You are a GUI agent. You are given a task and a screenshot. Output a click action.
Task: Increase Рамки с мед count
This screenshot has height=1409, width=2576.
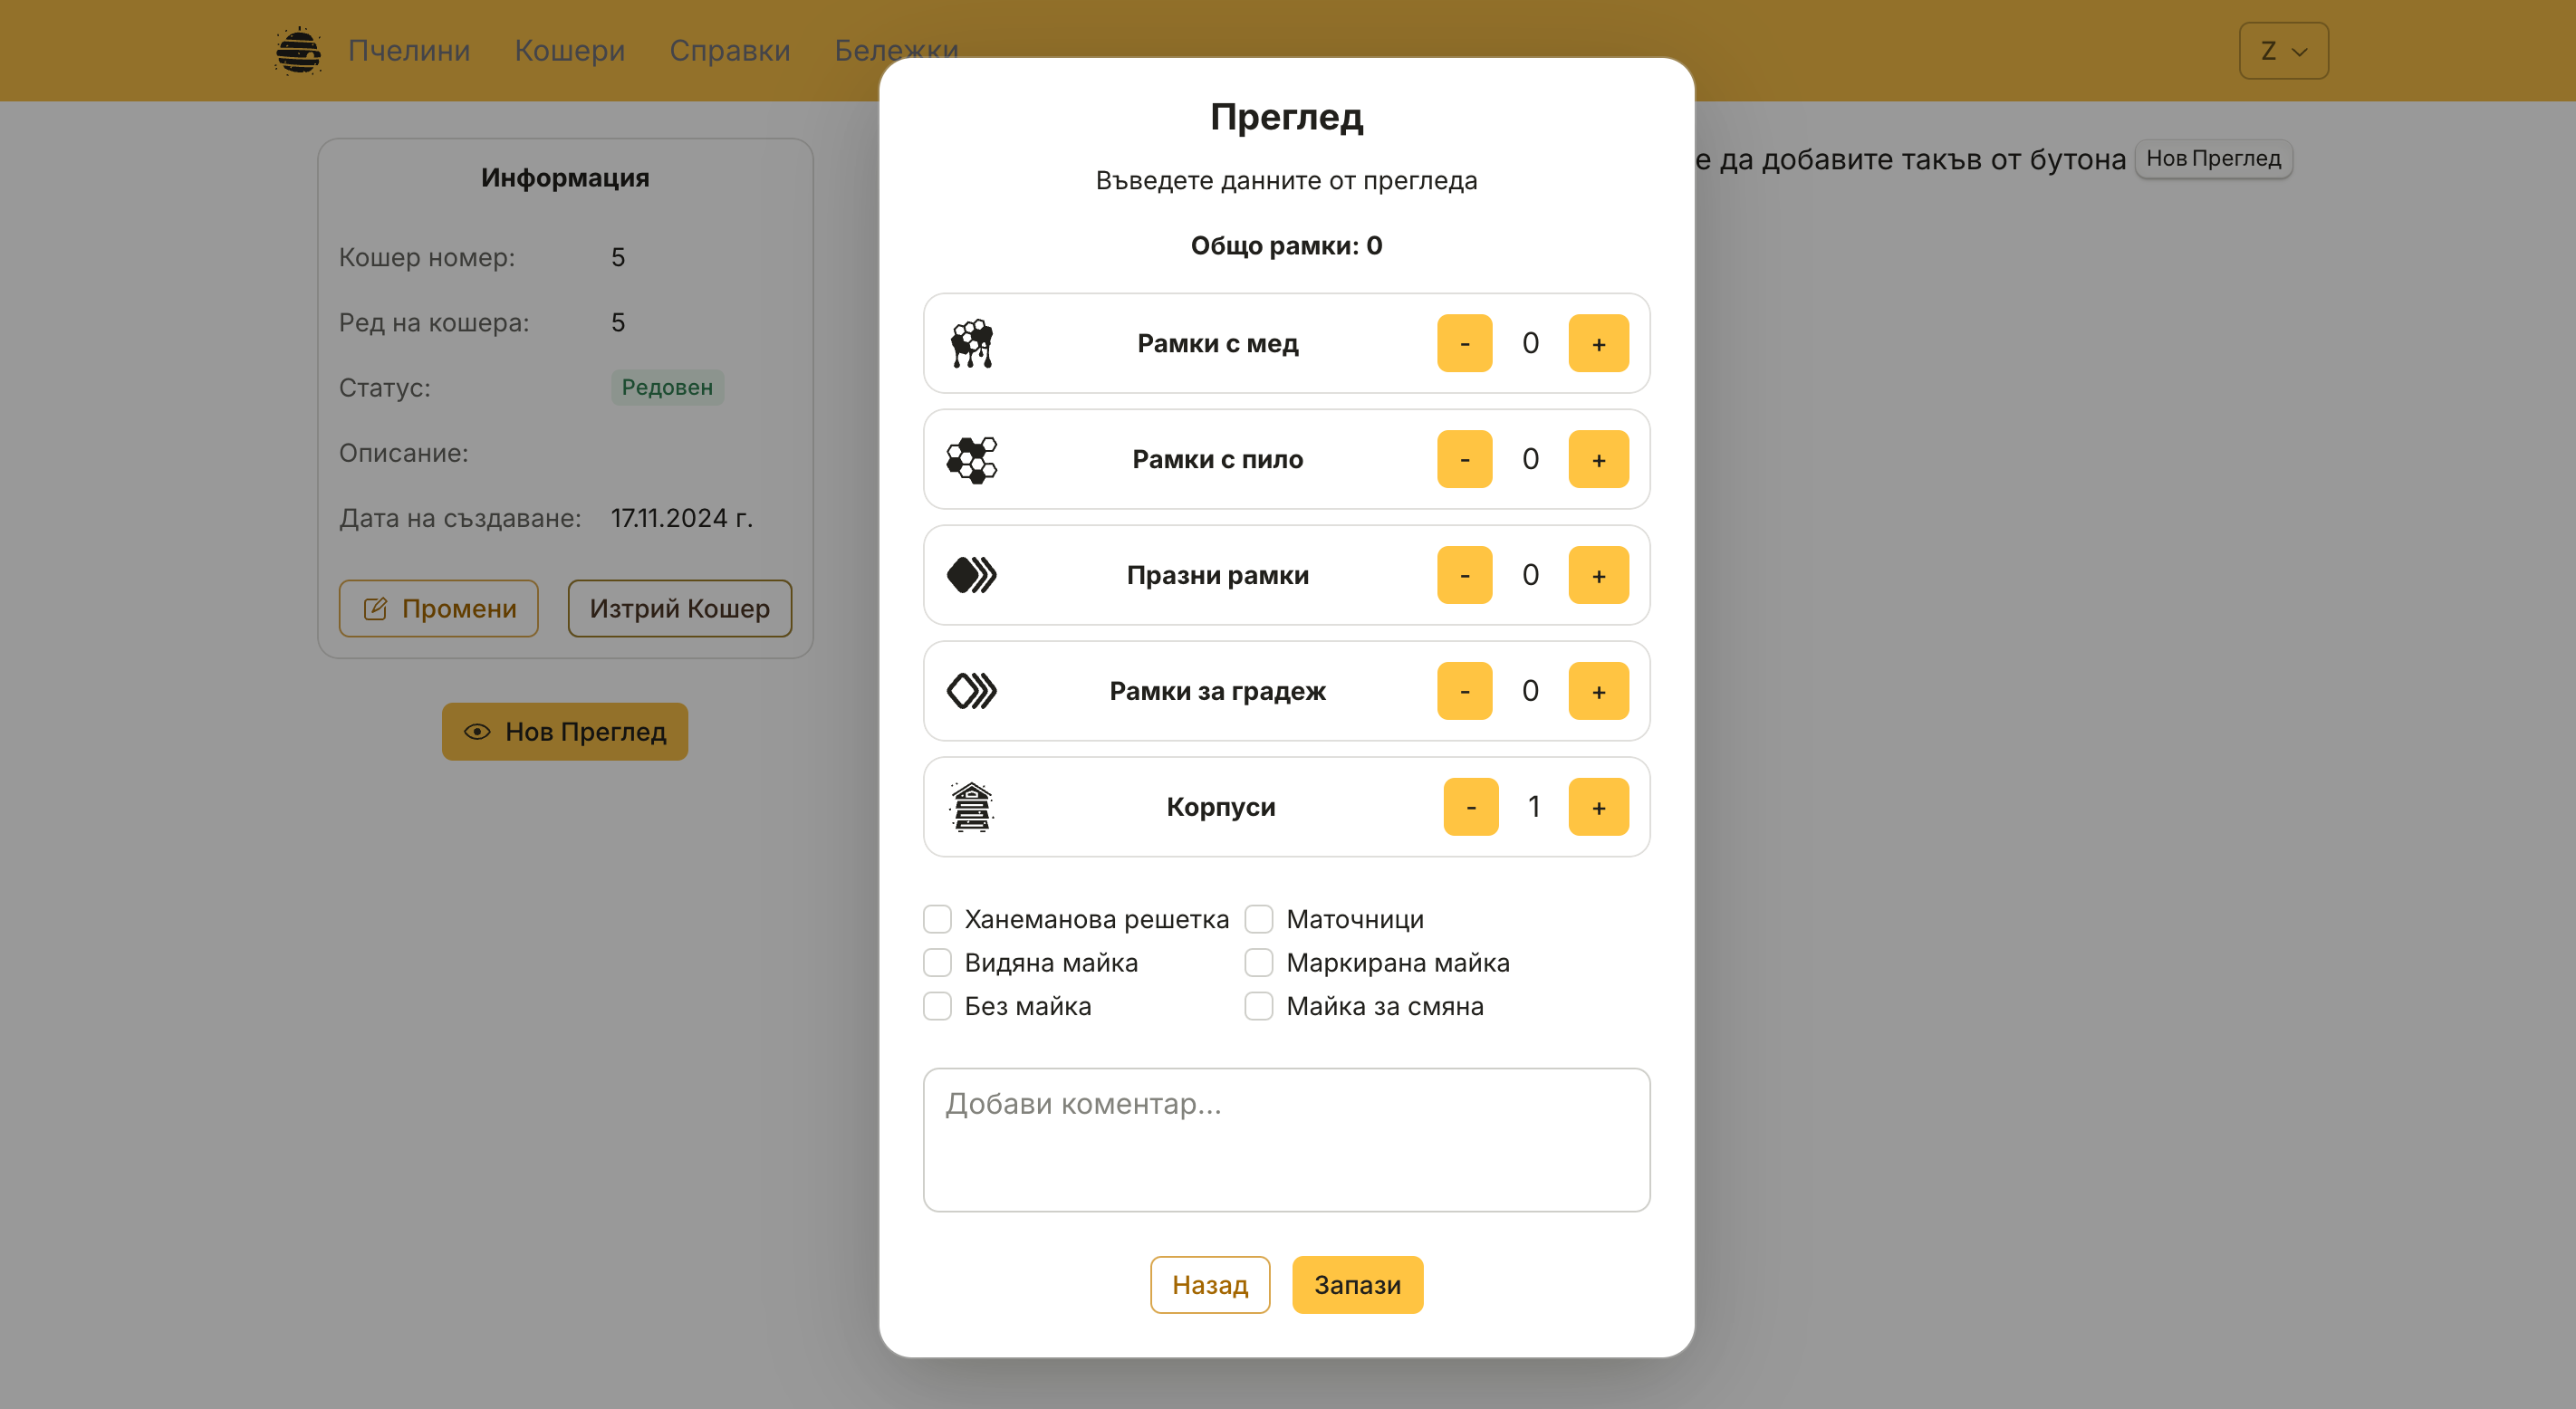pyautogui.click(x=1598, y=343)
